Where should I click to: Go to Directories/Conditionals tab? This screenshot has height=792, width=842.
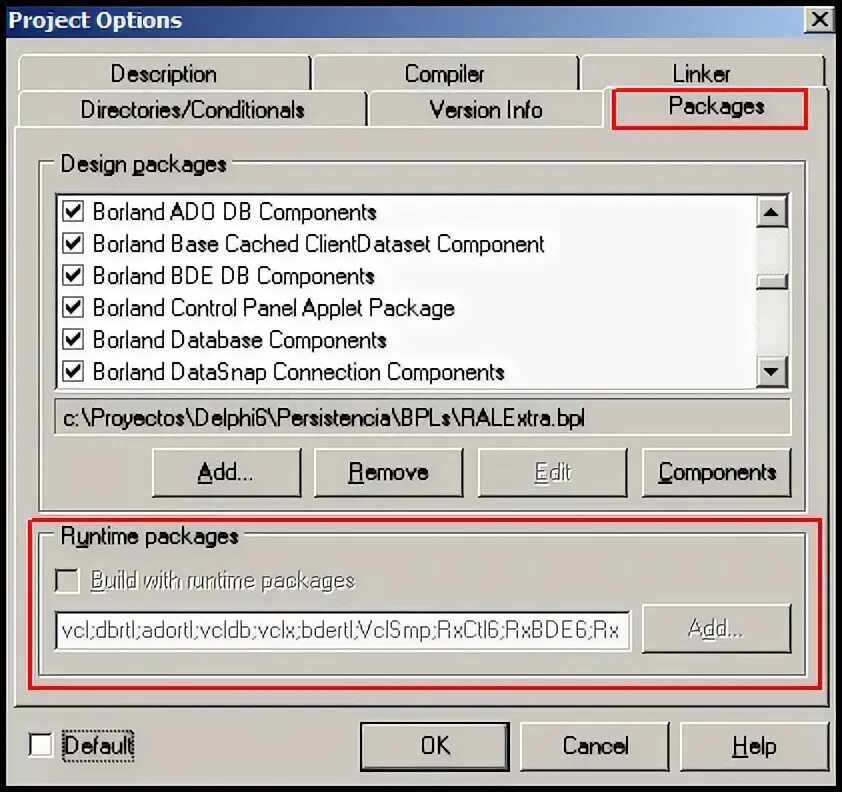(x=192, y=110)
